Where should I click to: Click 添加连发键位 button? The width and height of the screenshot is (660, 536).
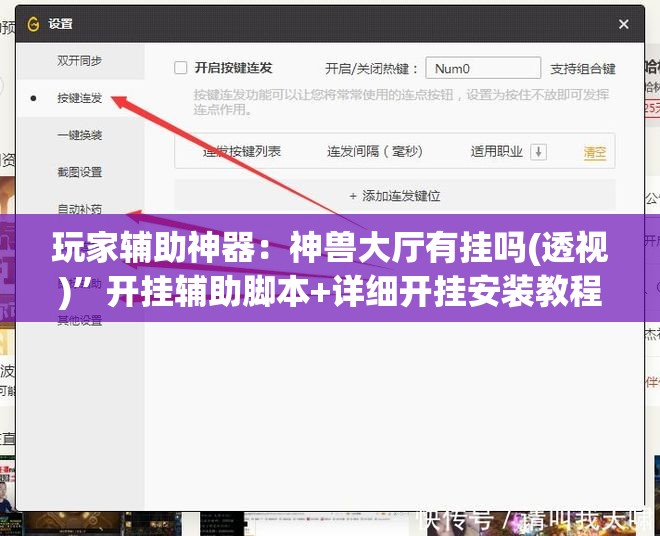(395, 196)
